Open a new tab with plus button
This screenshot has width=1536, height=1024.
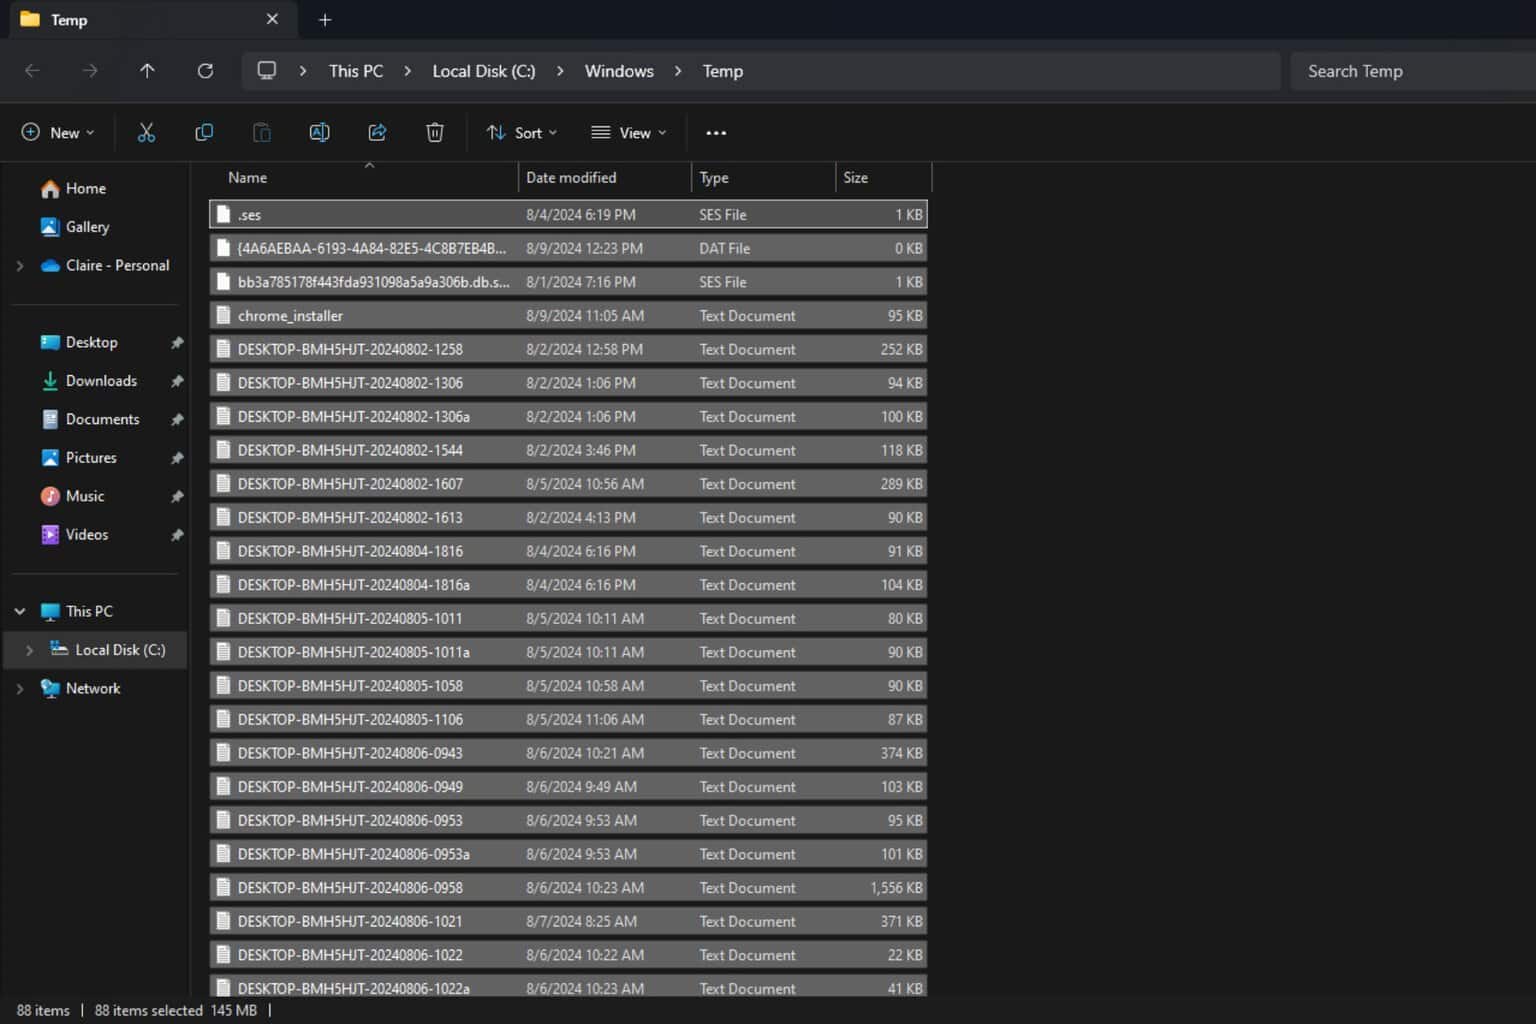coord(325,20)
